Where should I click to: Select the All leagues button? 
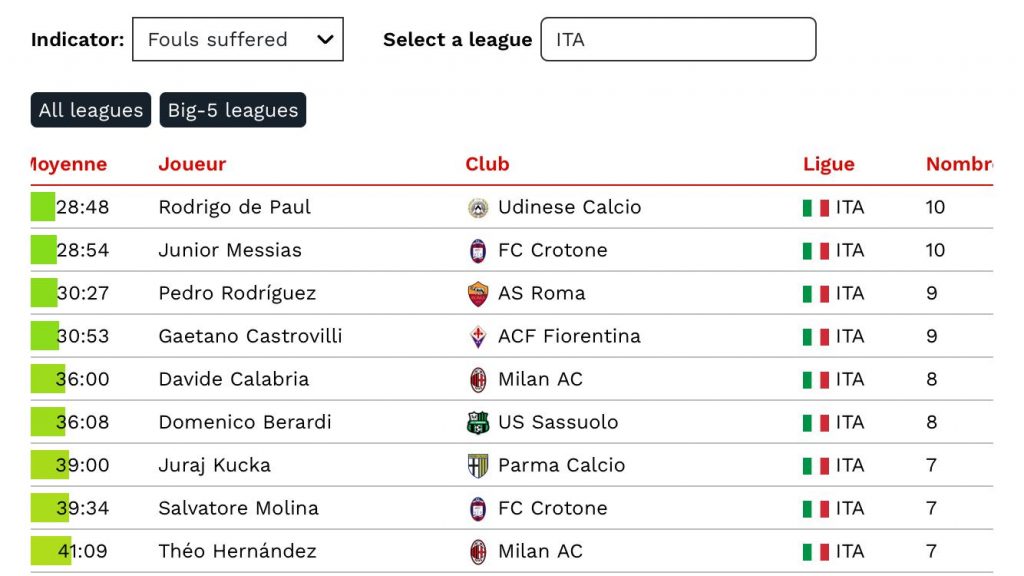(91, 110)
